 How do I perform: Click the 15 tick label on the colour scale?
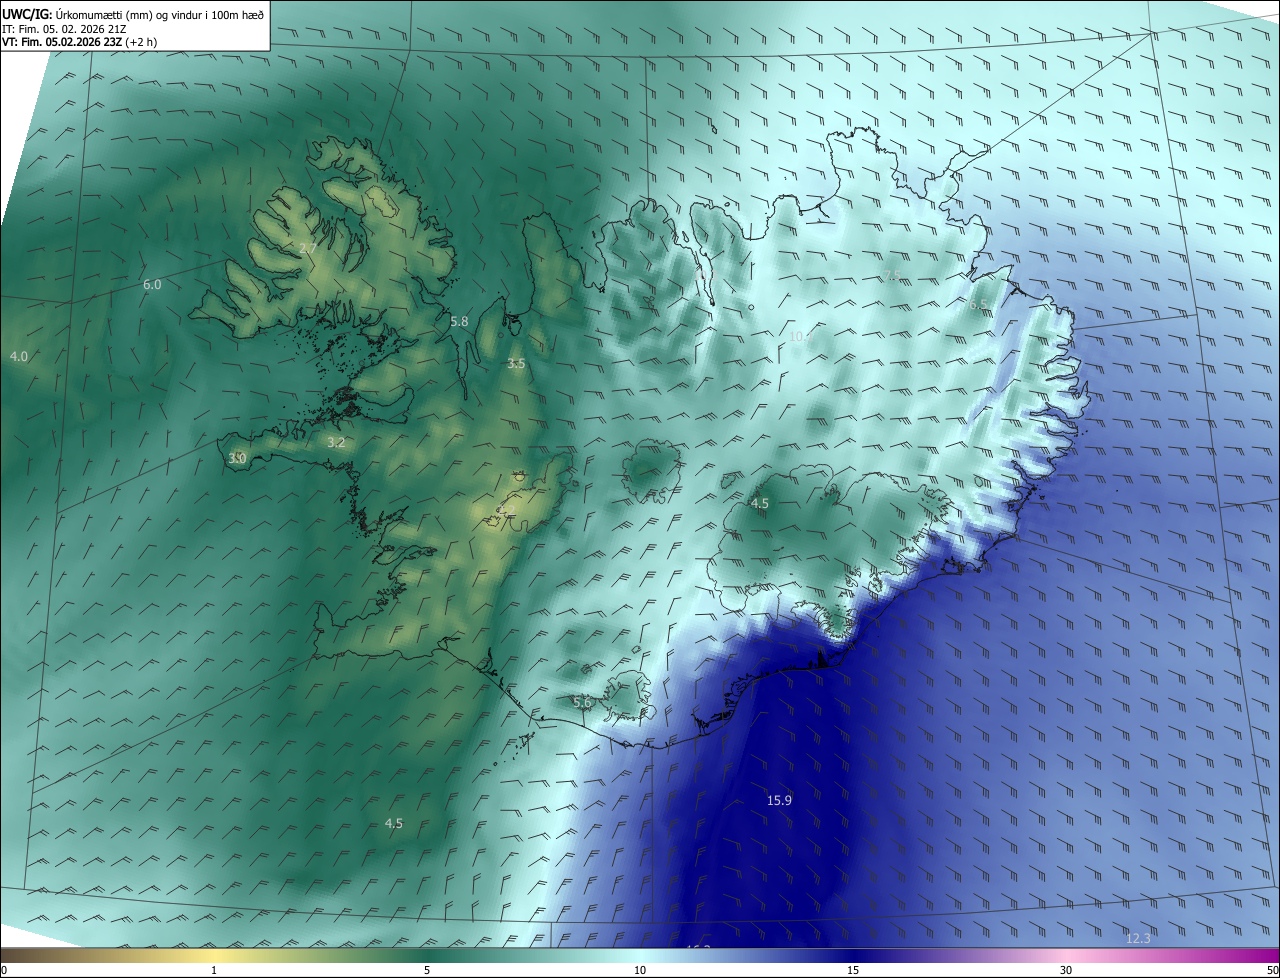coord(853,970)
